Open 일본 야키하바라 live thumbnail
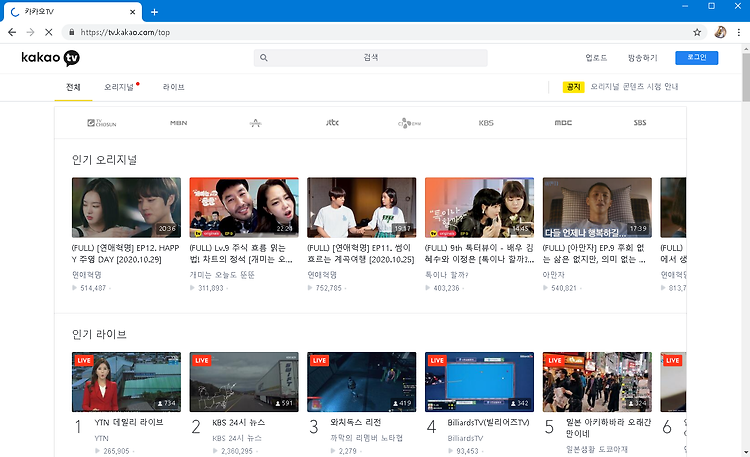This screenshot has height=457, width=750. click(x=597, y=382)
